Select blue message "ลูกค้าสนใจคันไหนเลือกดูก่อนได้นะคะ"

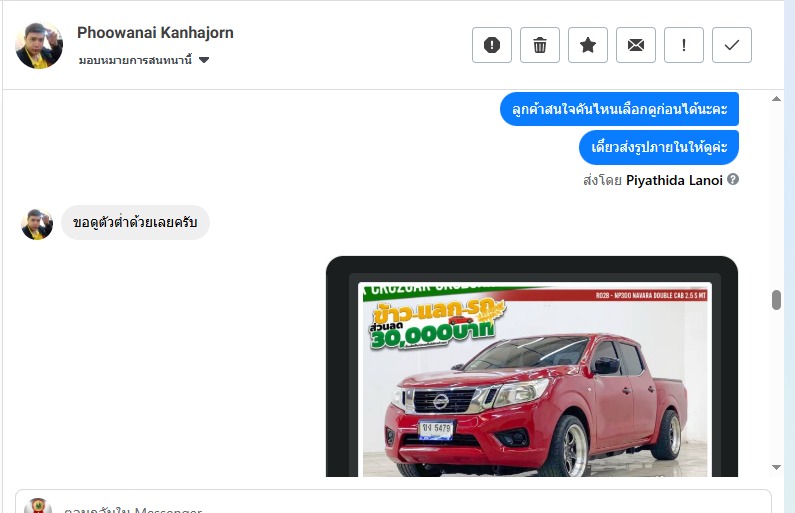click(619, 109)
